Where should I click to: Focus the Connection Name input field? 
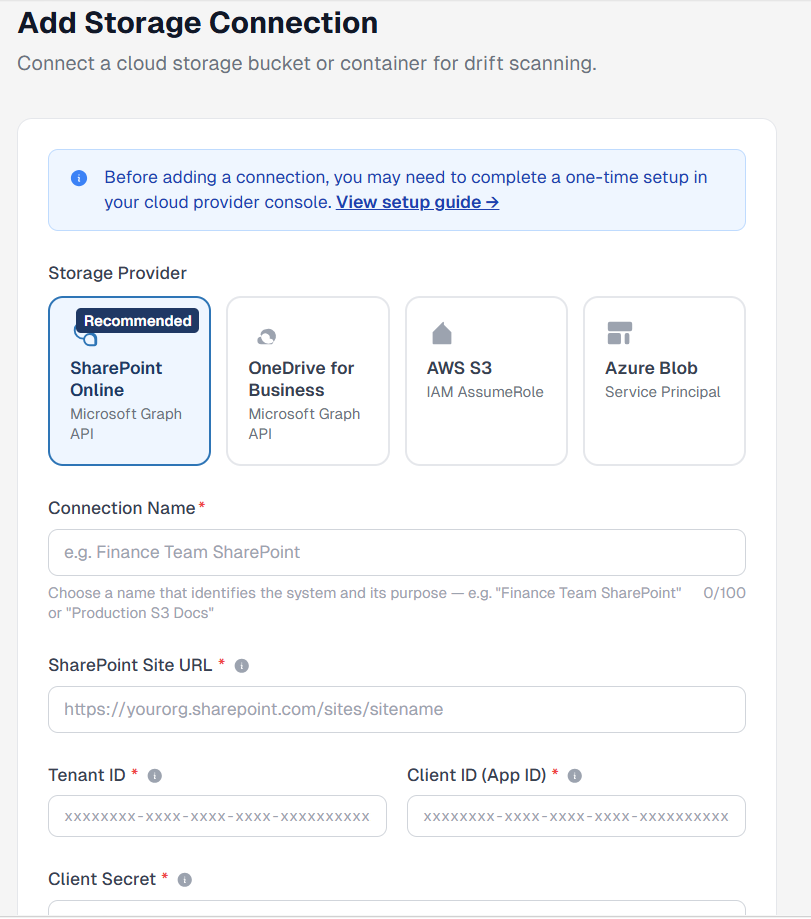click(x=397, y=553)
